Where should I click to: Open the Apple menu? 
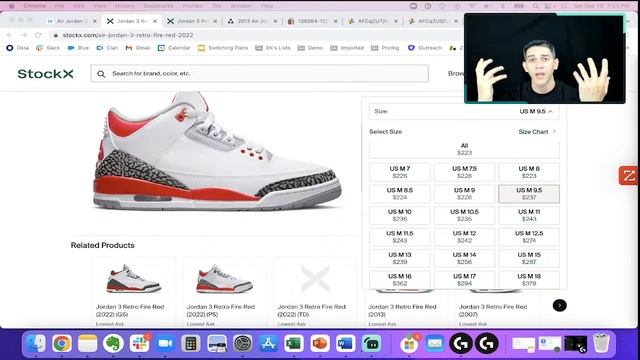[x=11, y=6]
